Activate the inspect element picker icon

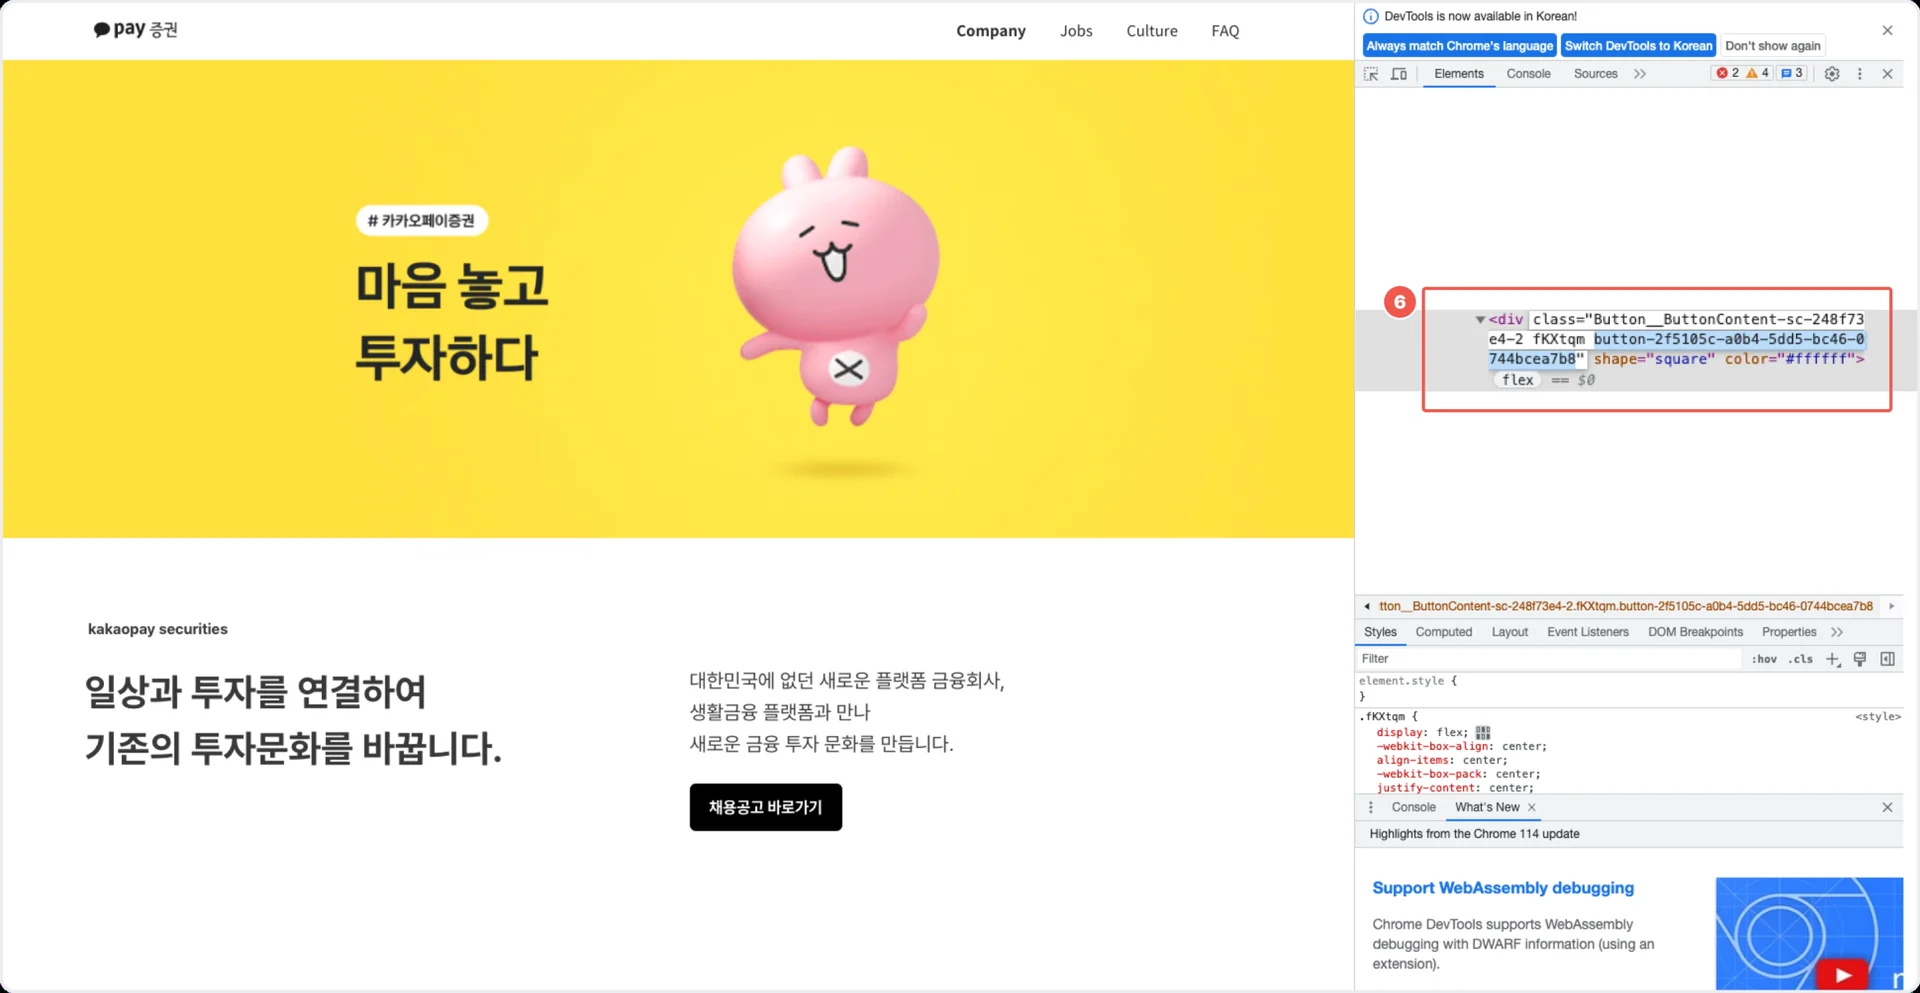click(1371, 74)
